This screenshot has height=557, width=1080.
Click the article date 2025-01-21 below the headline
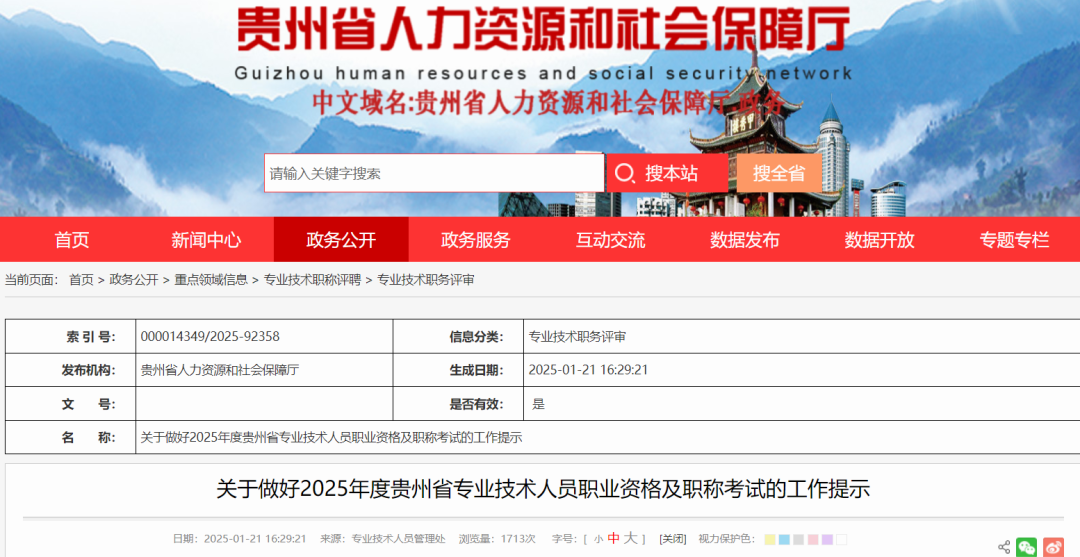(256, 539)
